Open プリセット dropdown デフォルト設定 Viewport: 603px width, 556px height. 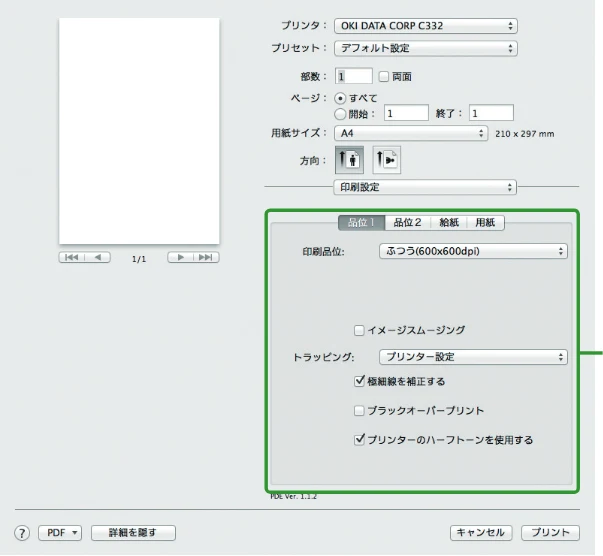pyautogui.click(x=426, y=48)
